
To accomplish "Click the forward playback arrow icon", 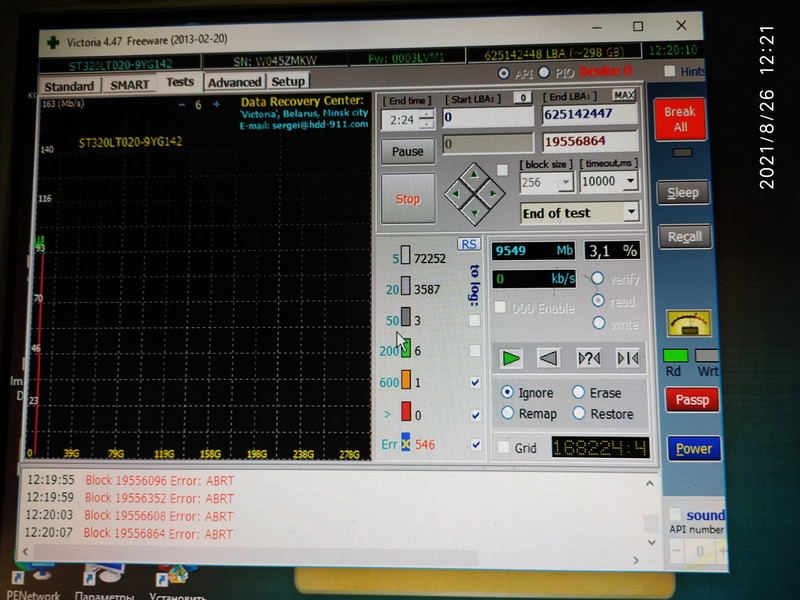I will [x=512, y=357].
